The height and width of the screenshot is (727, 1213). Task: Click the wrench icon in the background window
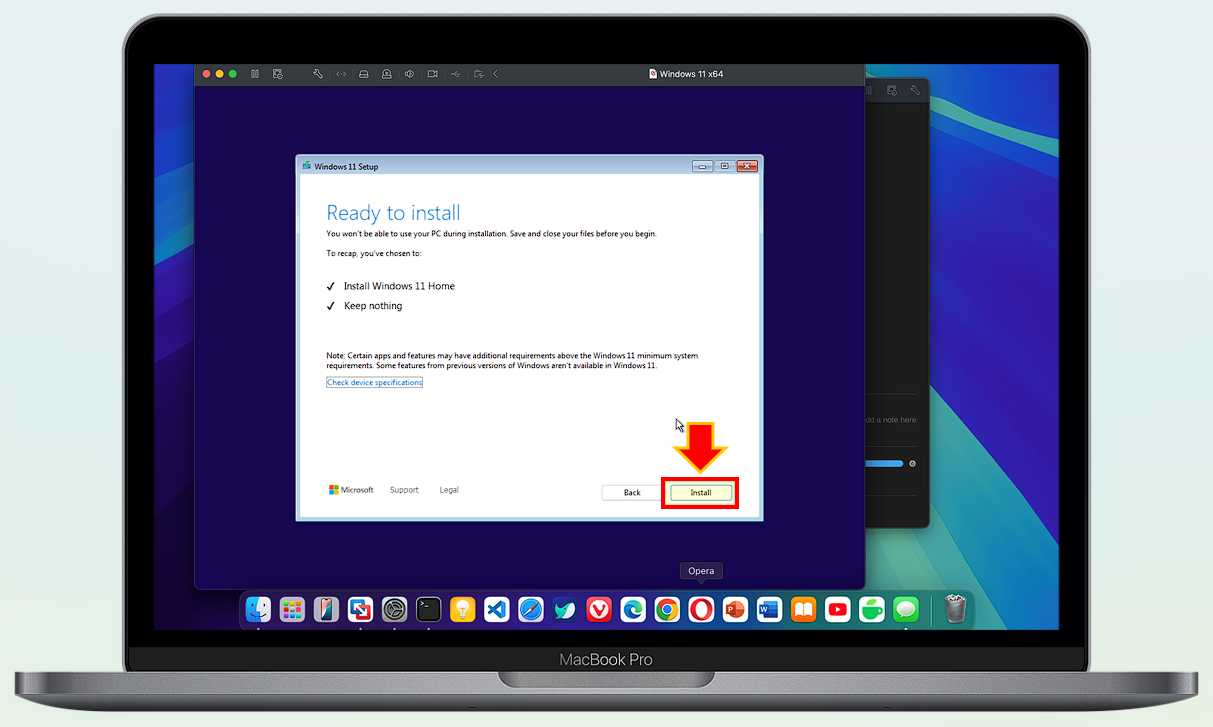click(914, 90)
